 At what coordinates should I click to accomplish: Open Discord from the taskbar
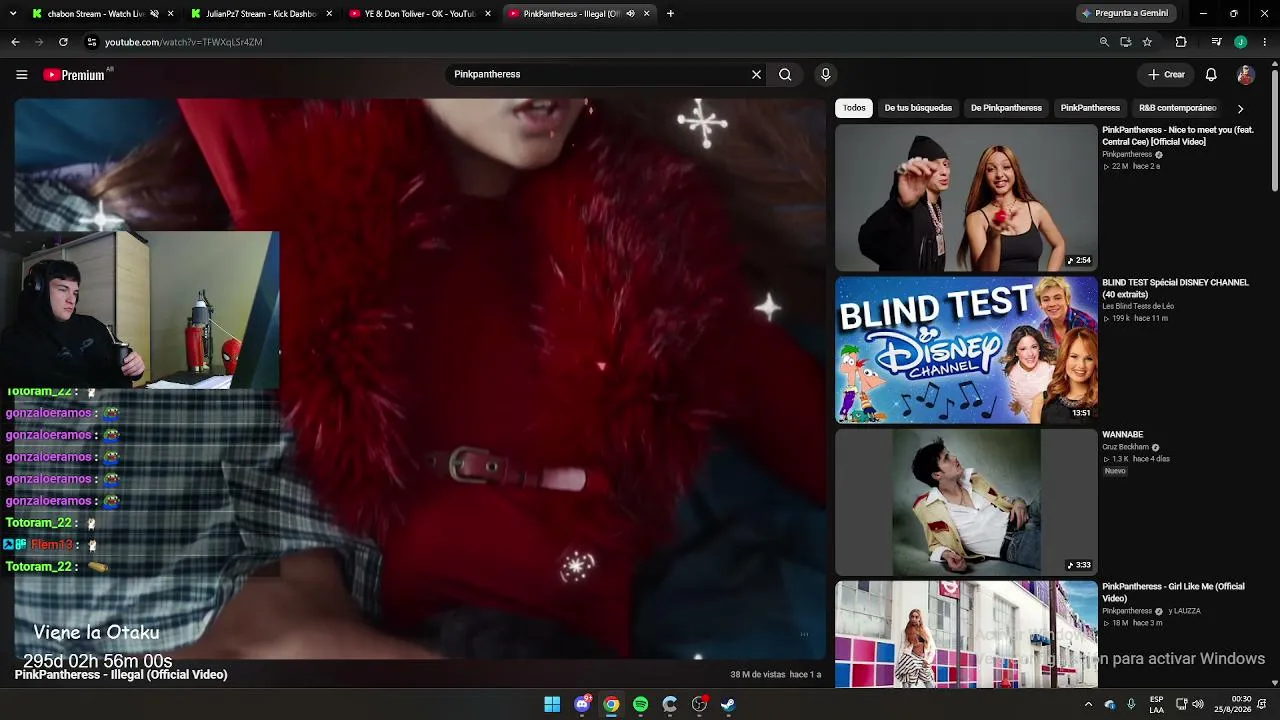pyautogui.click(x=582, y=704)
